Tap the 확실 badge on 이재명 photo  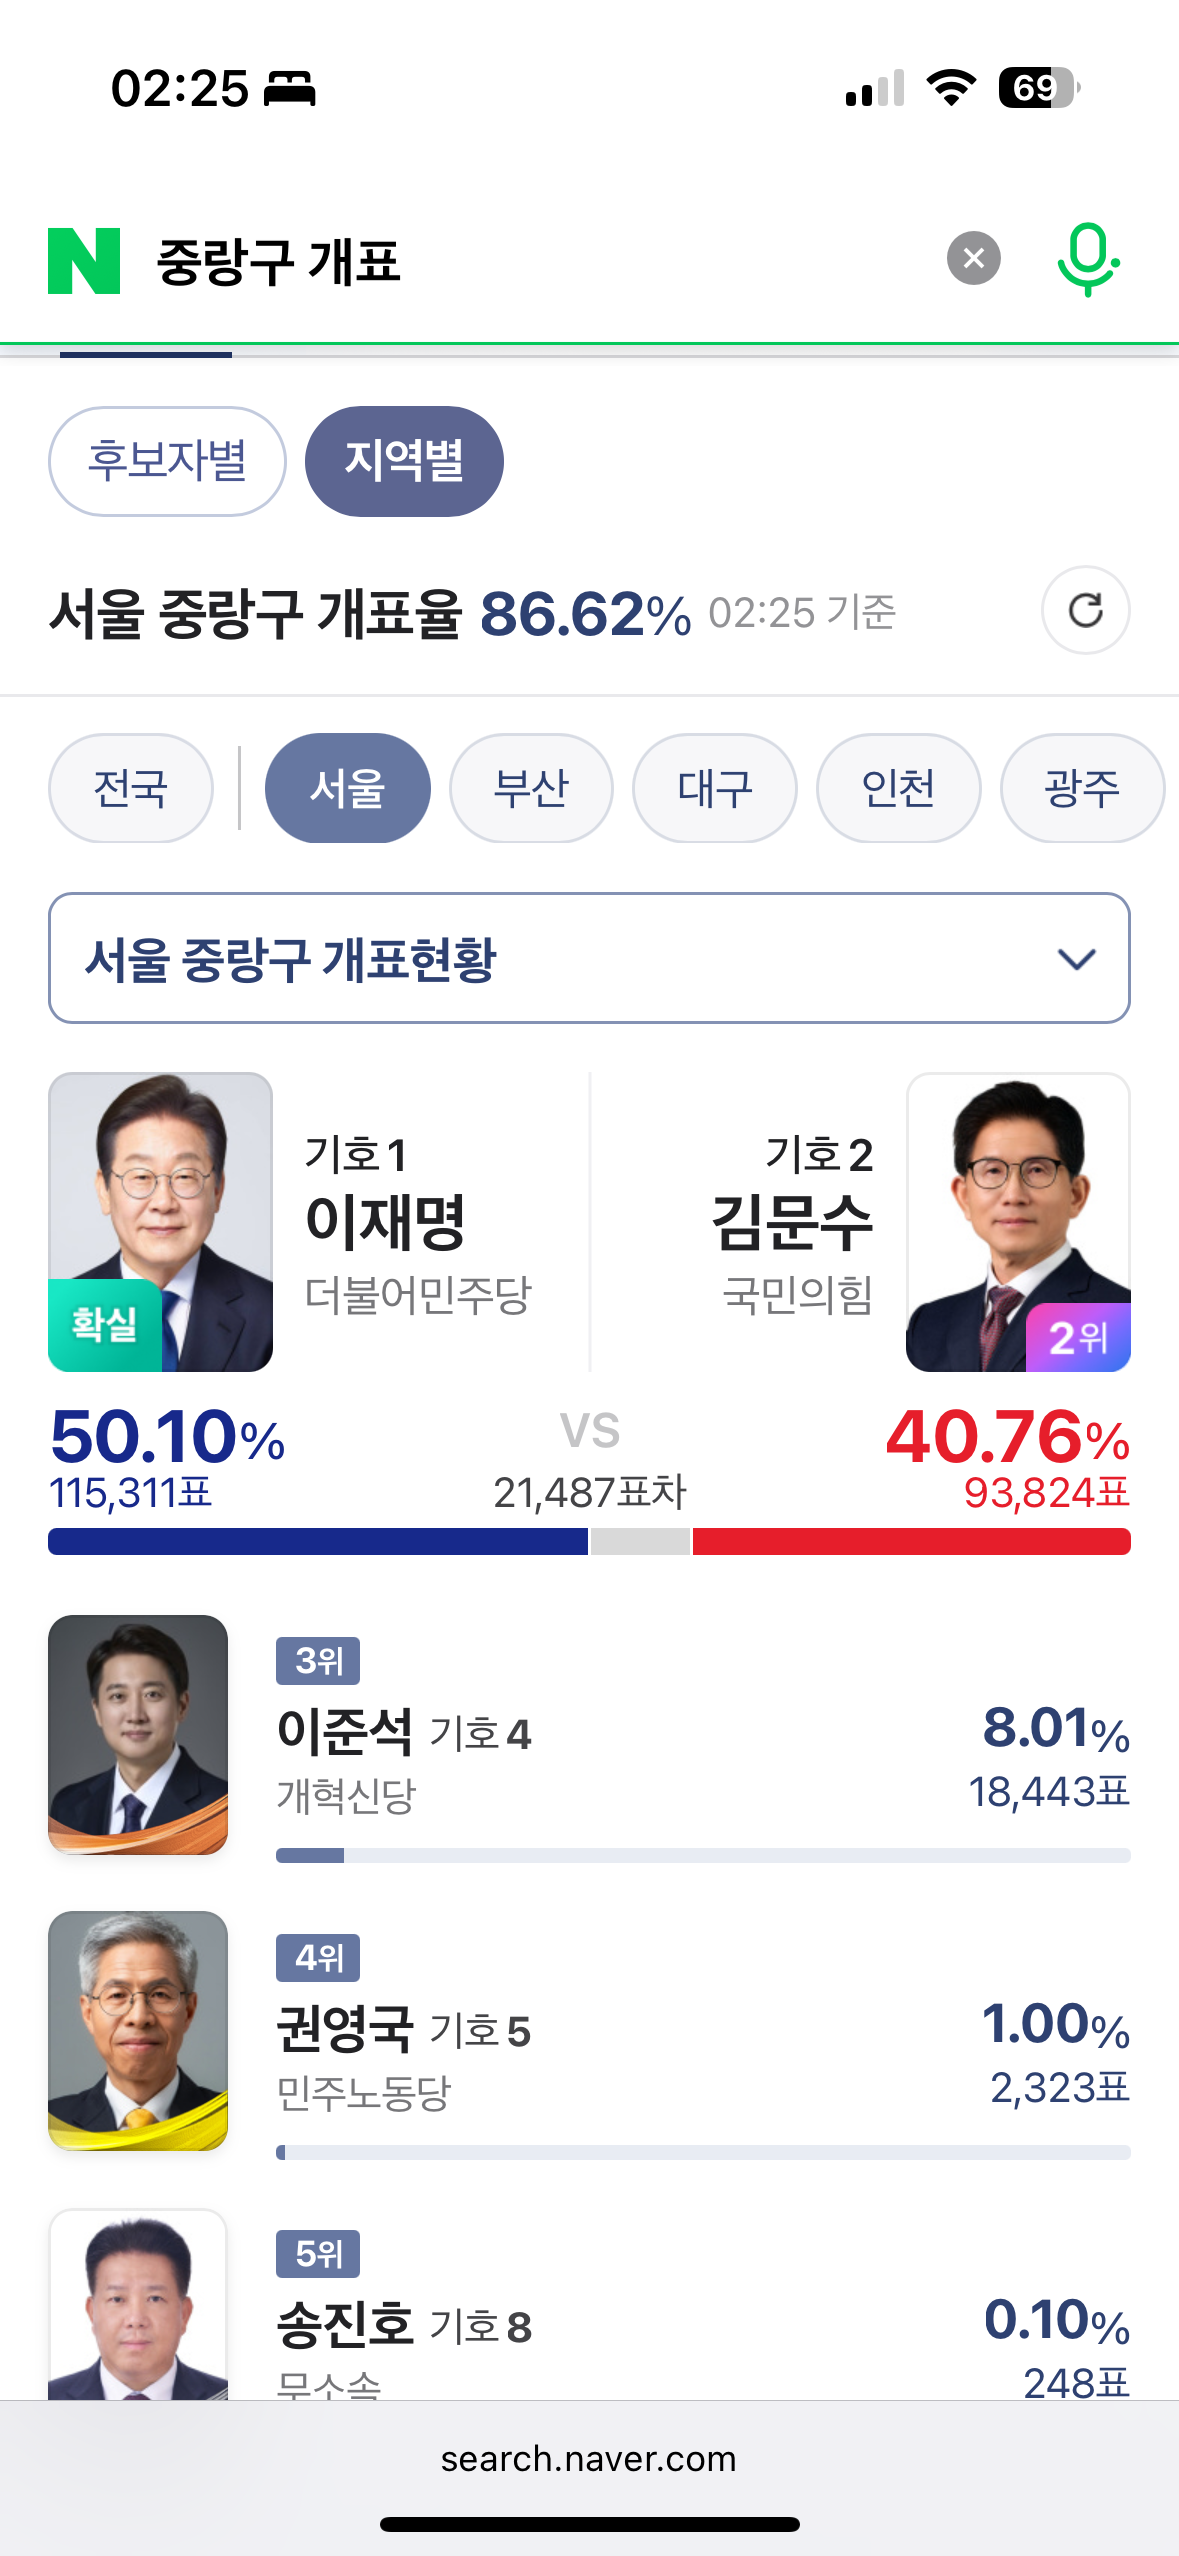(105, 1324)
